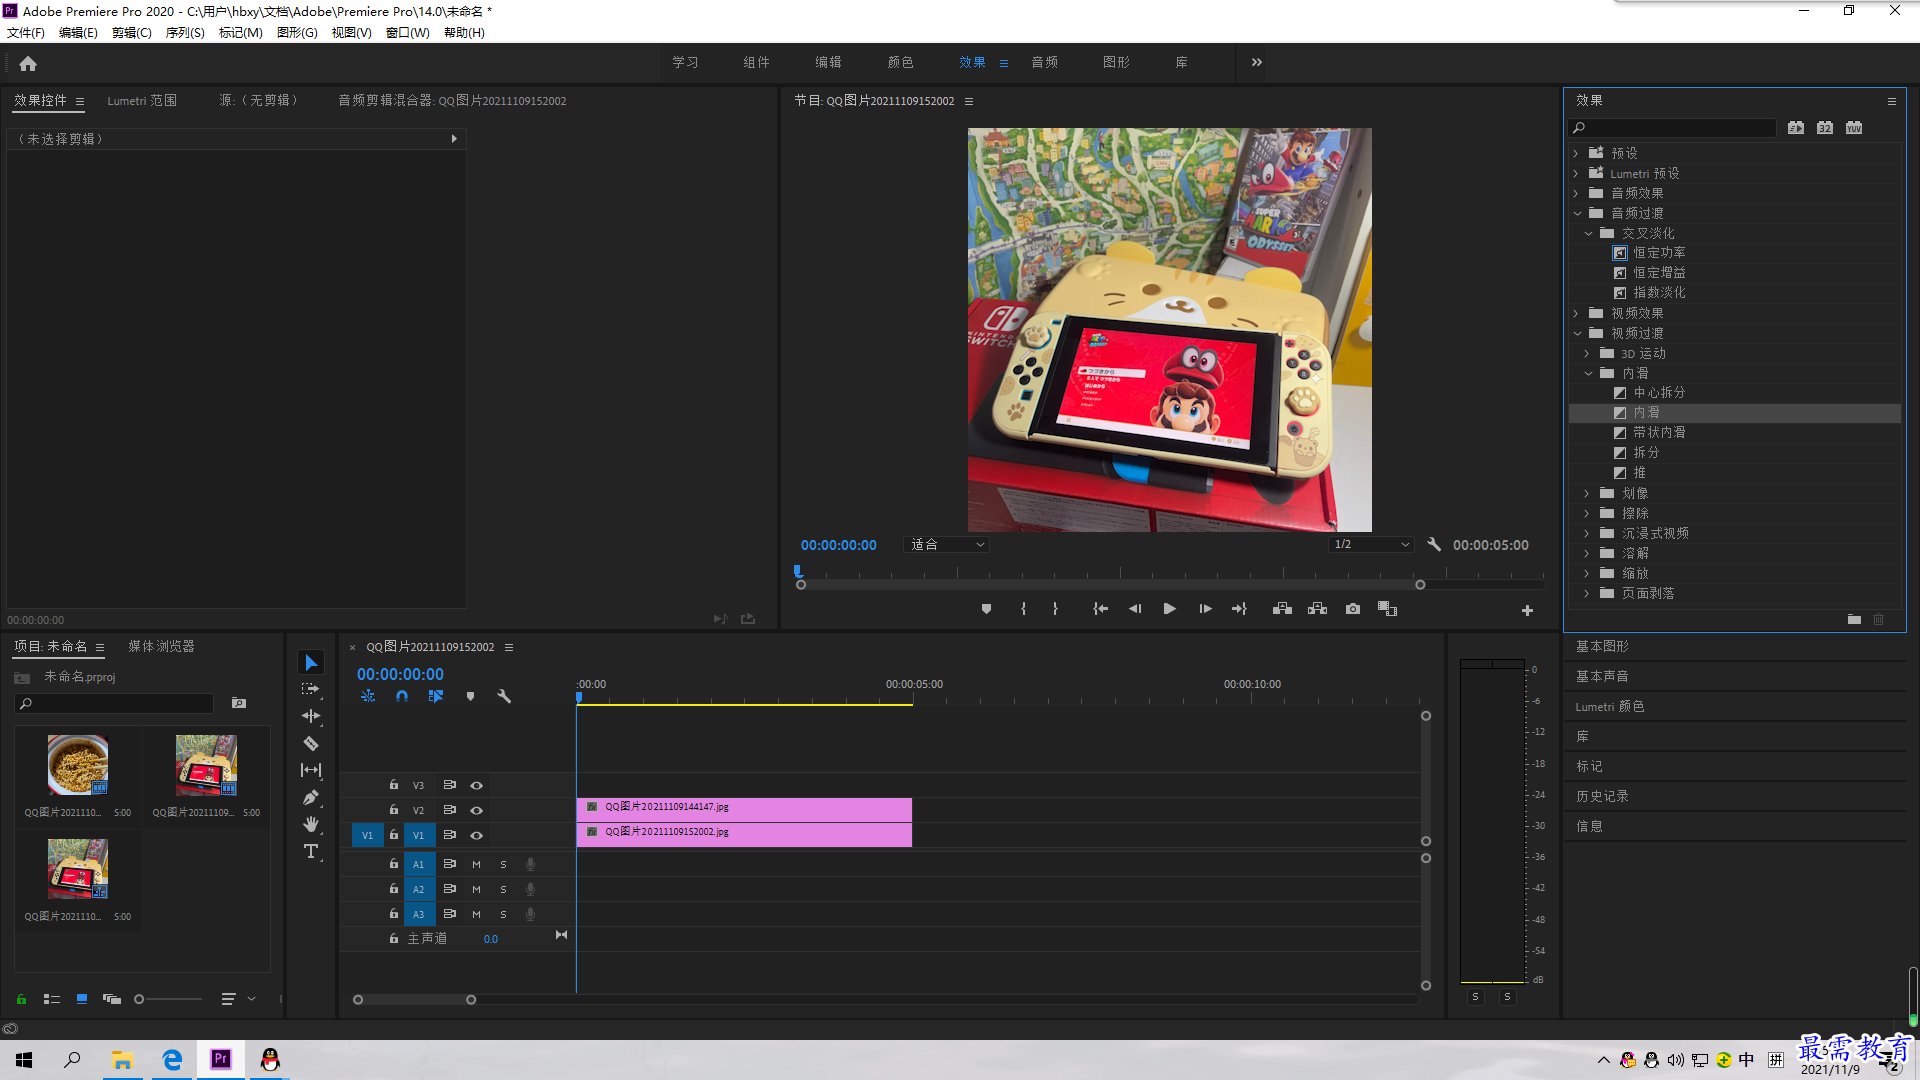Image resolution: width=1920 pixels, height=1080 pixels.
Task: Select the Hand tool
Action: pos(311,824)
